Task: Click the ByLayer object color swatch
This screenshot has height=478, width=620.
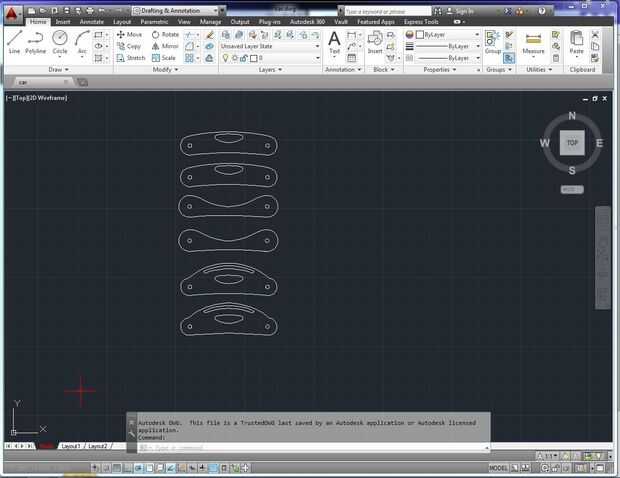Action: coord(420,35)
